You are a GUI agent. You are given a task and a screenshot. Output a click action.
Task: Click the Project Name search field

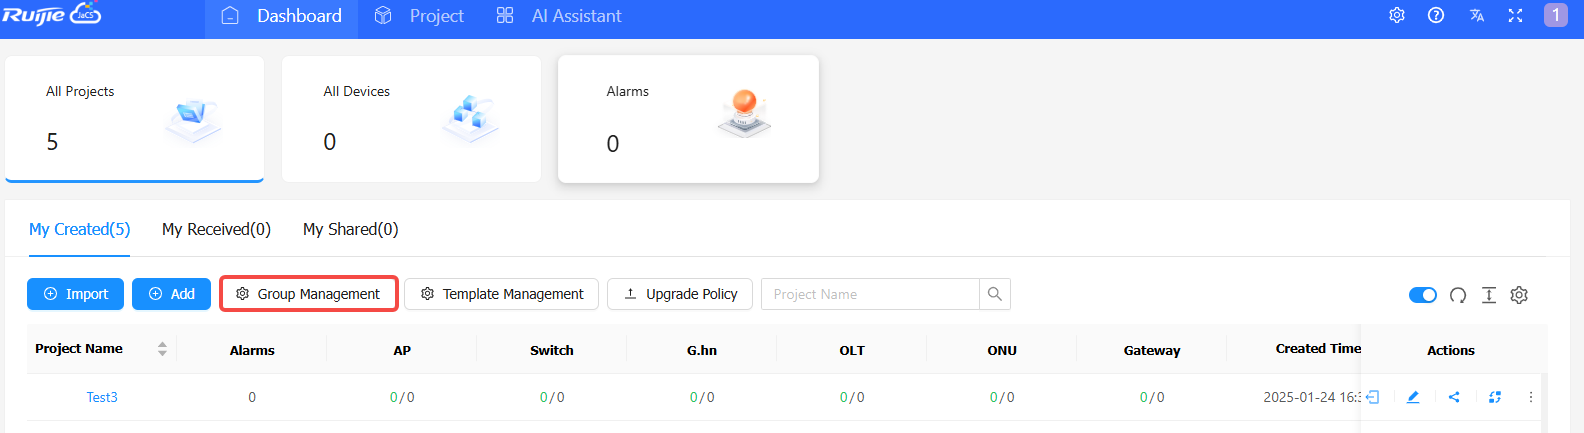(x=870, y=294)
